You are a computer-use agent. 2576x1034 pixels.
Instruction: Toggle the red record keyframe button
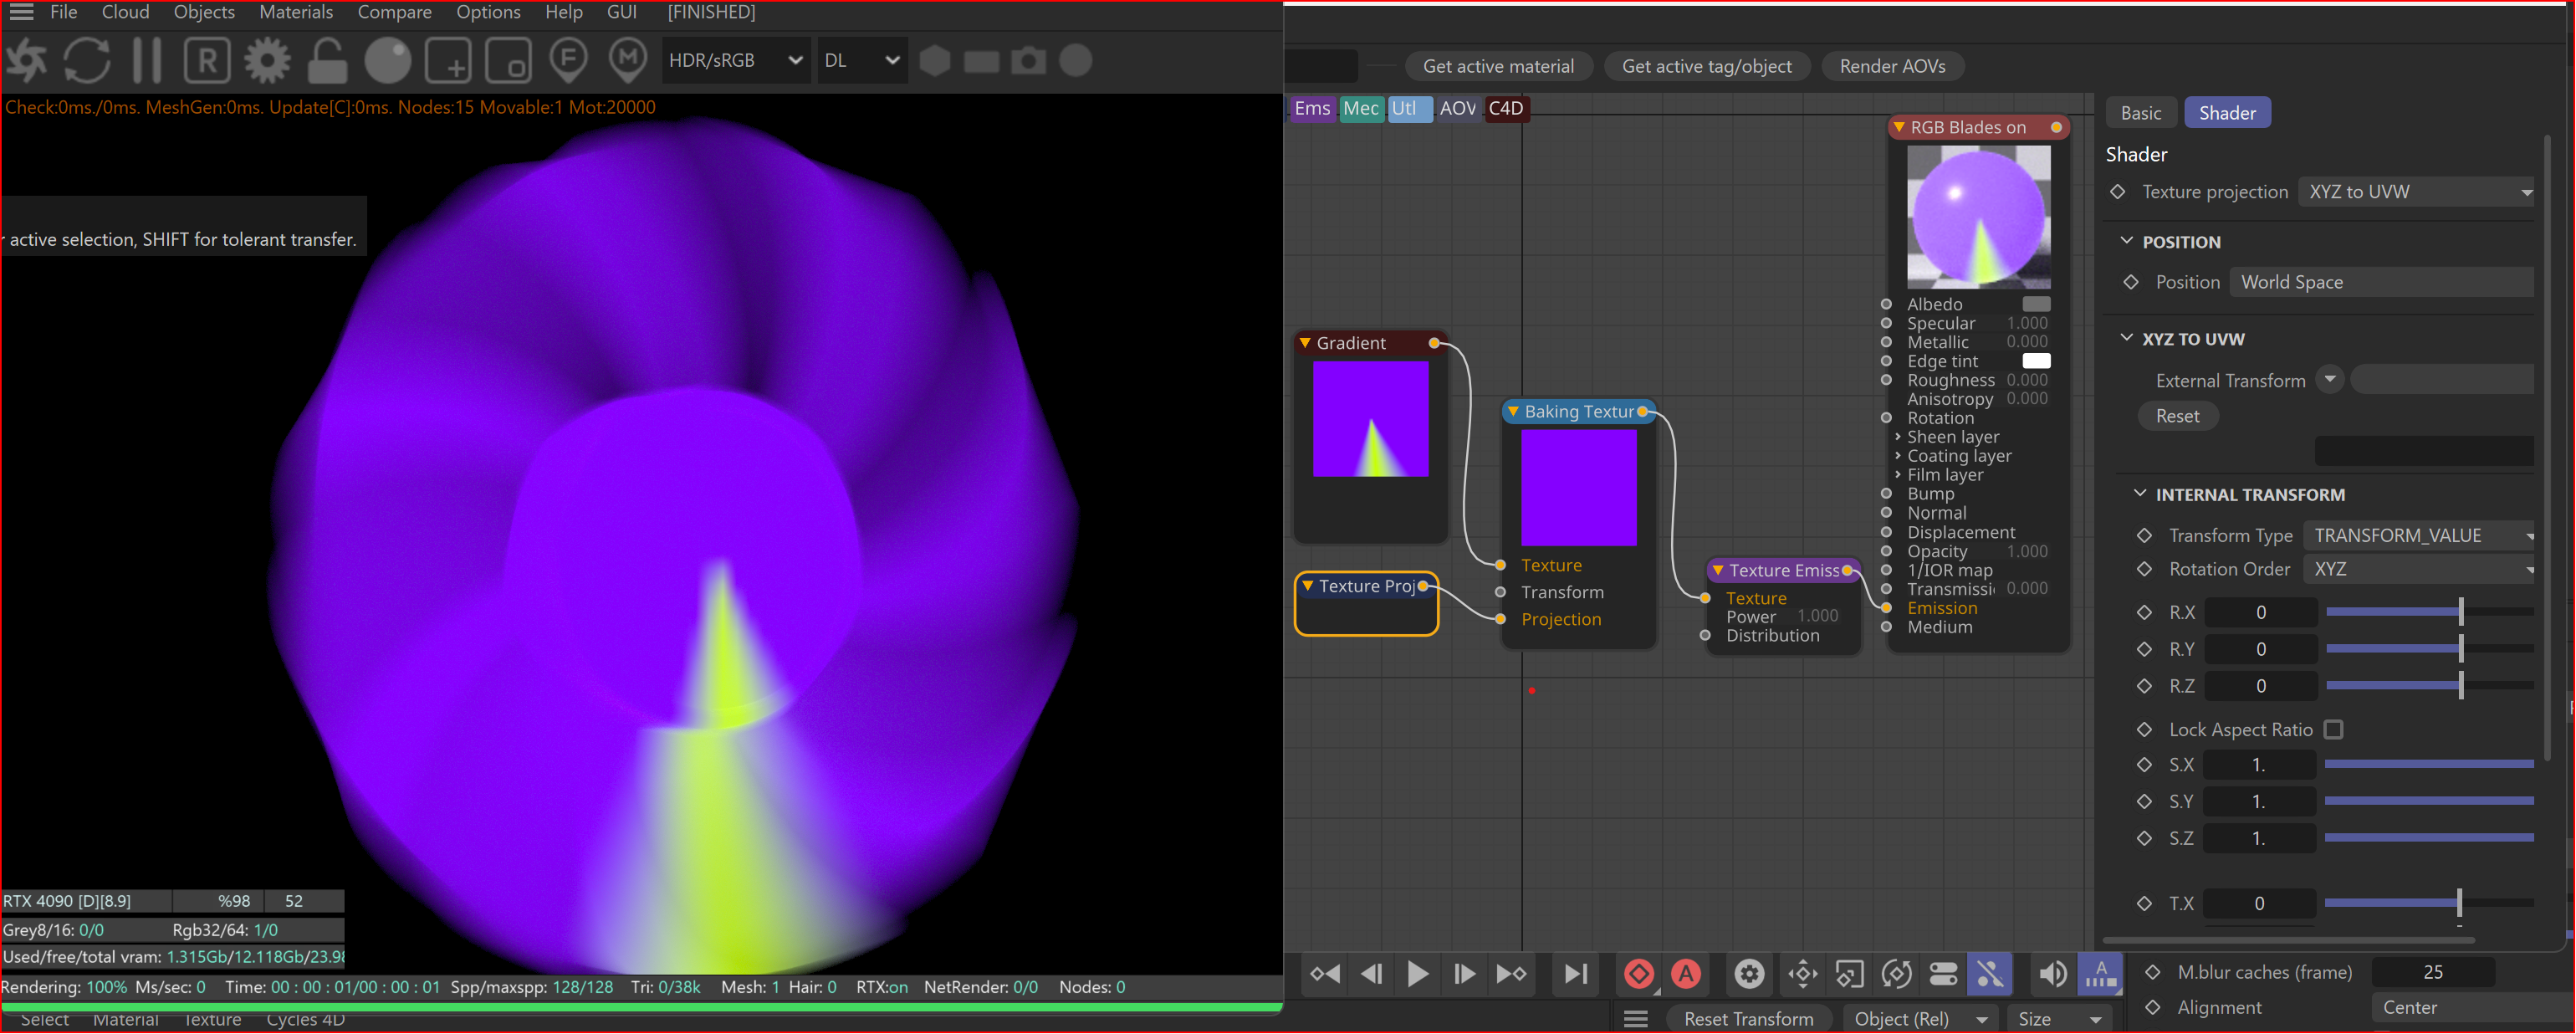pyautogui.click(x=1639, y=973)
